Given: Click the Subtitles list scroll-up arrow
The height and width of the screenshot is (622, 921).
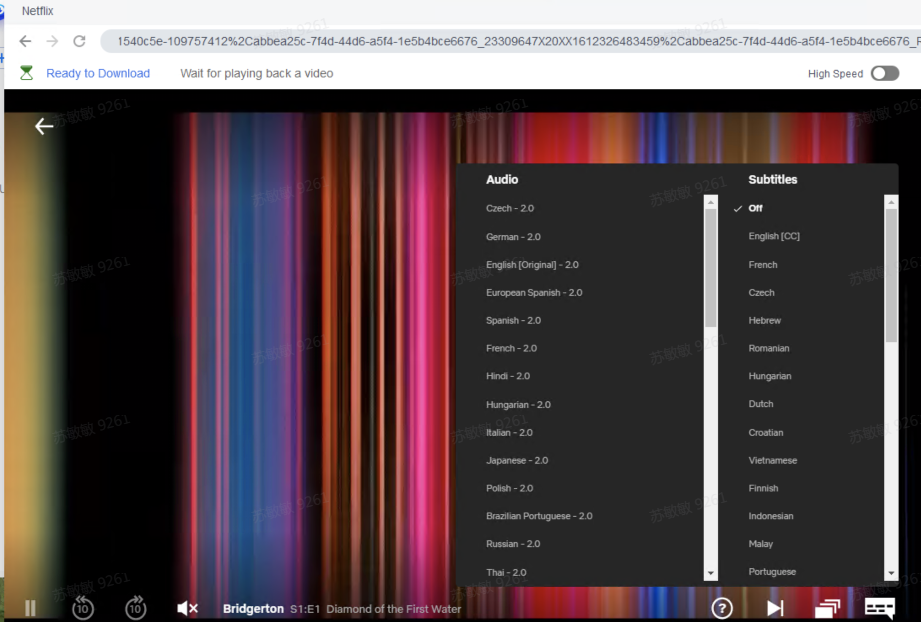Looking at the screenshot, I should [891, 202].
